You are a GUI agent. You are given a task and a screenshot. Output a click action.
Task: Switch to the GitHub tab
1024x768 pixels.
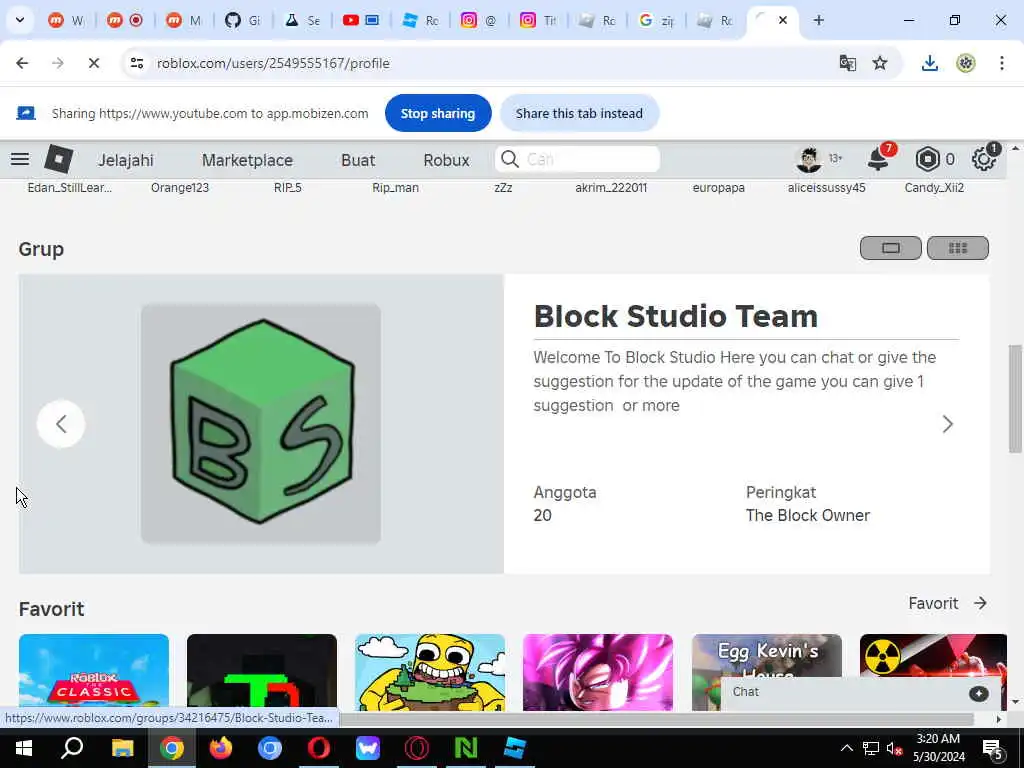243,20
